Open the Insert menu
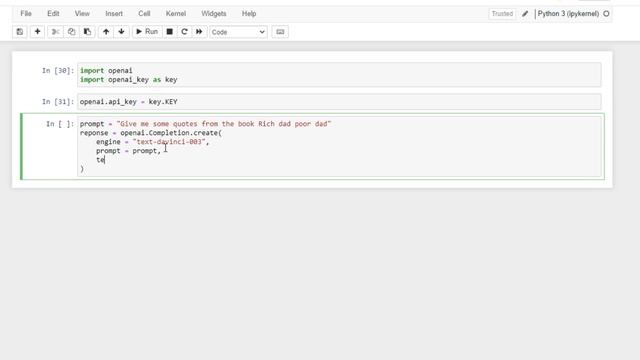This screenshot has width=640, height=360. click(114, 13)
